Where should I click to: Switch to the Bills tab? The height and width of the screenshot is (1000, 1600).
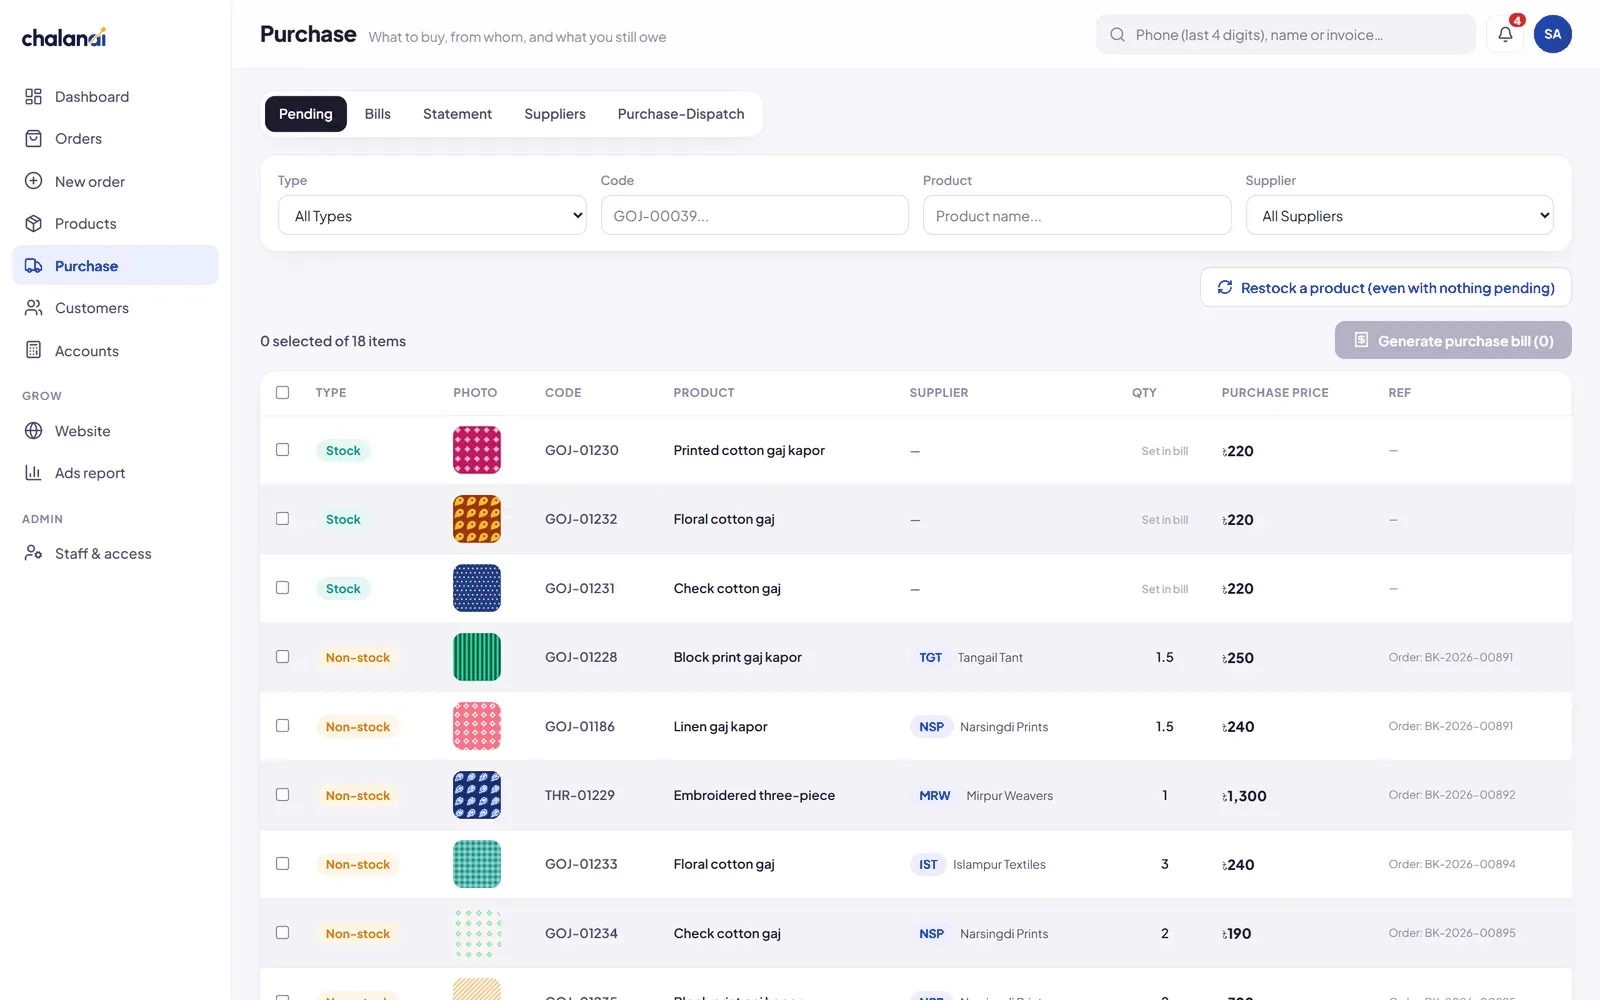pyautogui.click(x=378, y=114)
